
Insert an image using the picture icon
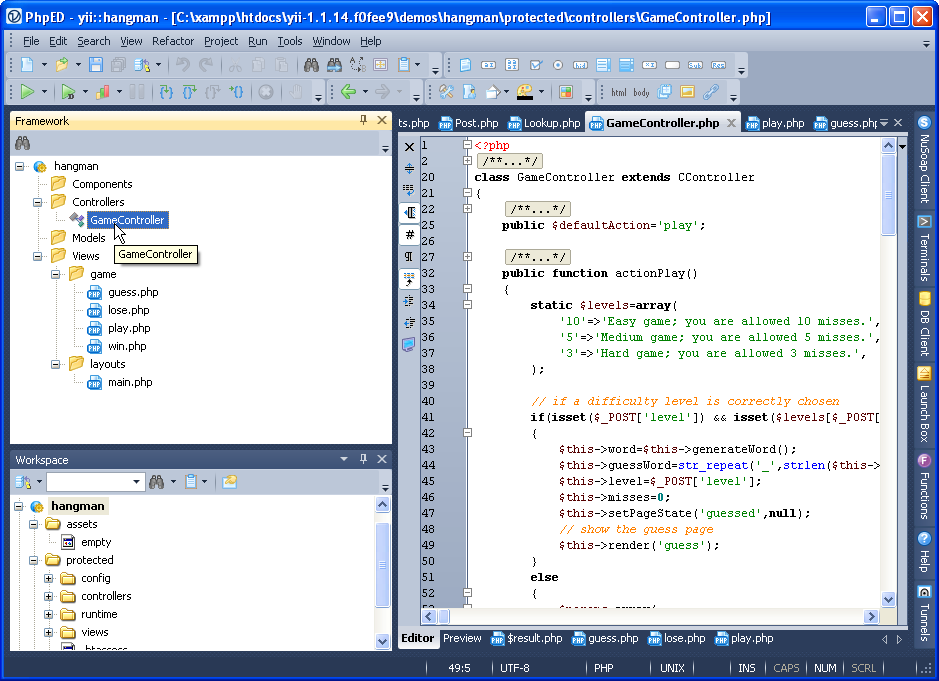[687, 92]
